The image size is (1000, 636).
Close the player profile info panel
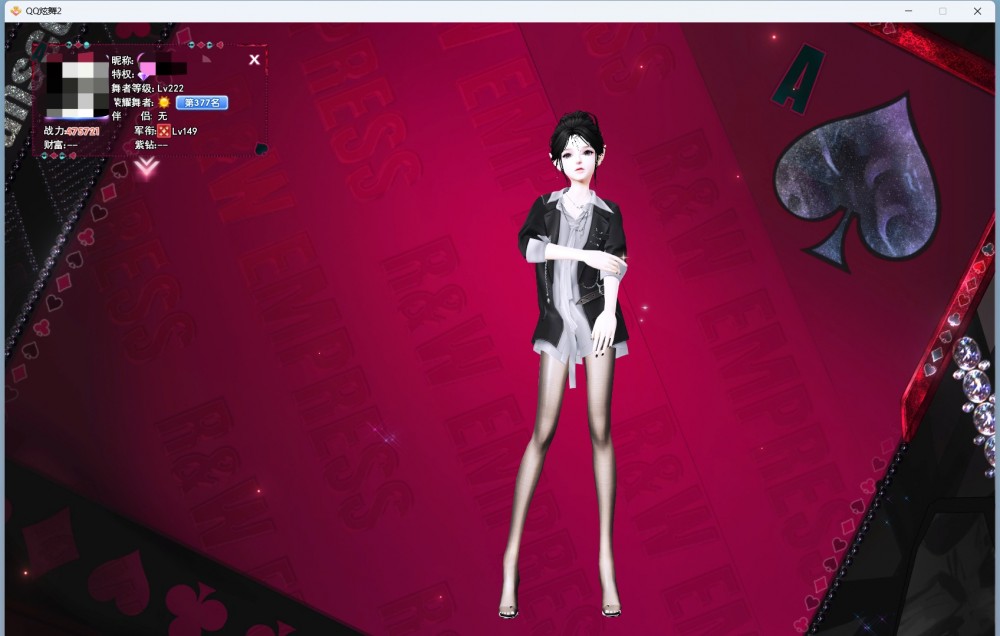[254, 60]
